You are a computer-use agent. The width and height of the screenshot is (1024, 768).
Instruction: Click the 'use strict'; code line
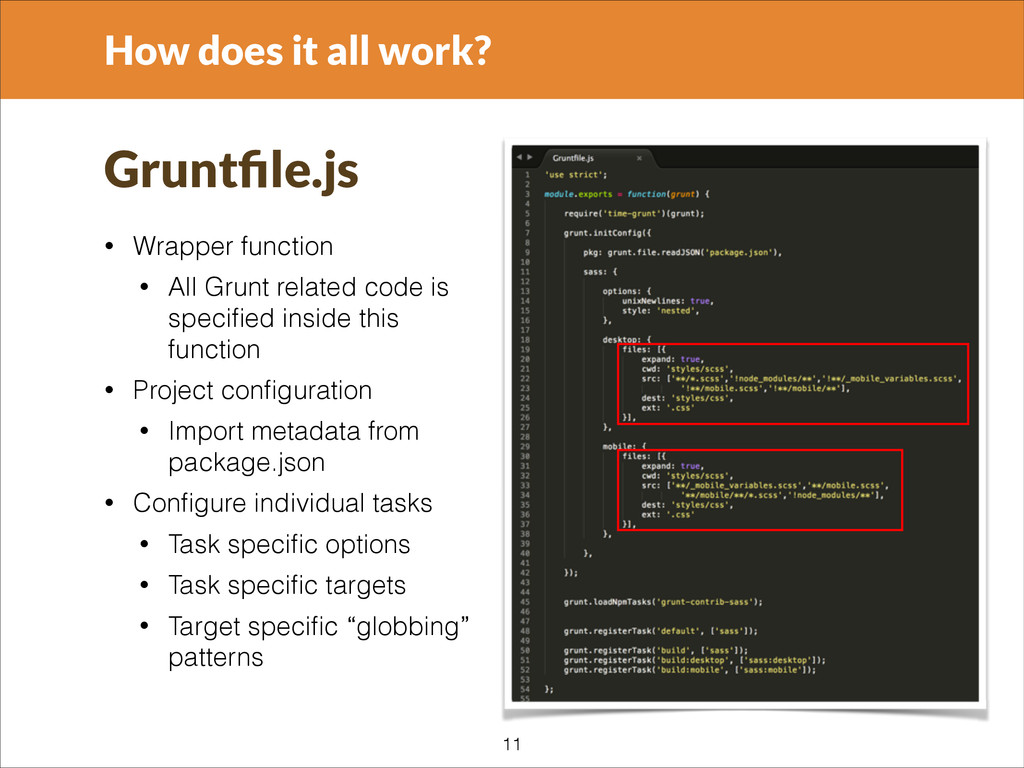click(x=575, y=175)
